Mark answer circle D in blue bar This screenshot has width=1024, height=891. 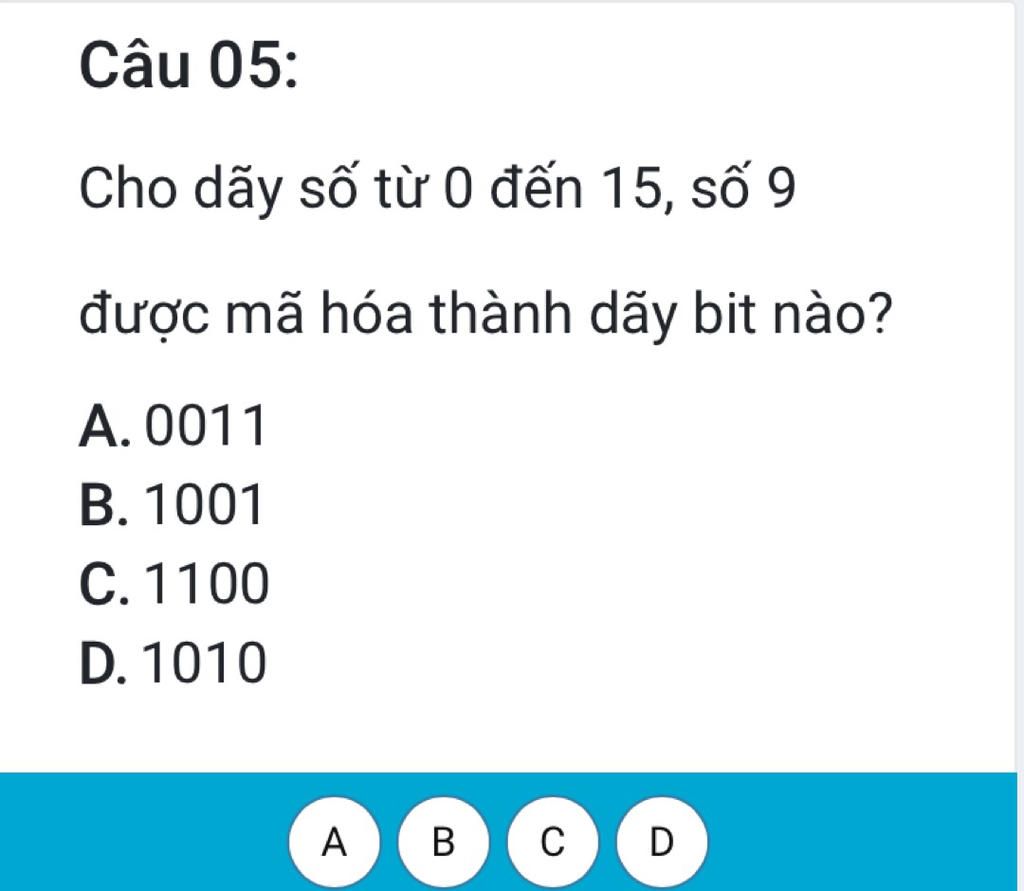[x=659, y=840]
